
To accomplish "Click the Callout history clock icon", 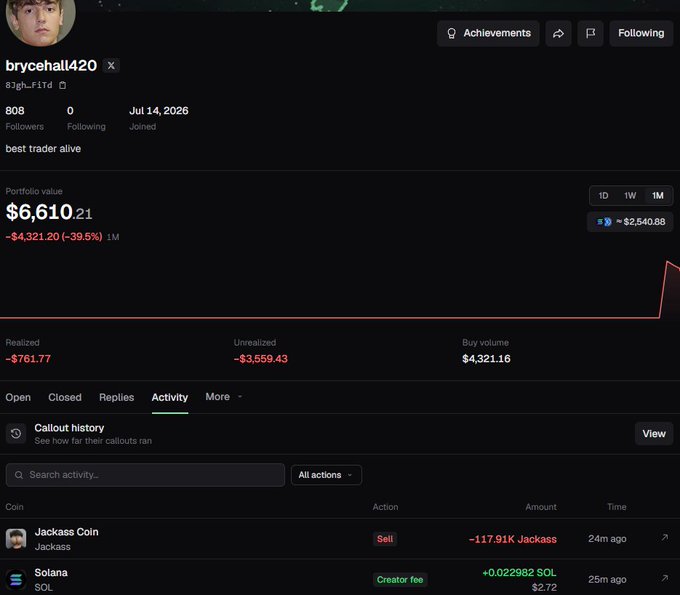I will [x=16, y=434].
